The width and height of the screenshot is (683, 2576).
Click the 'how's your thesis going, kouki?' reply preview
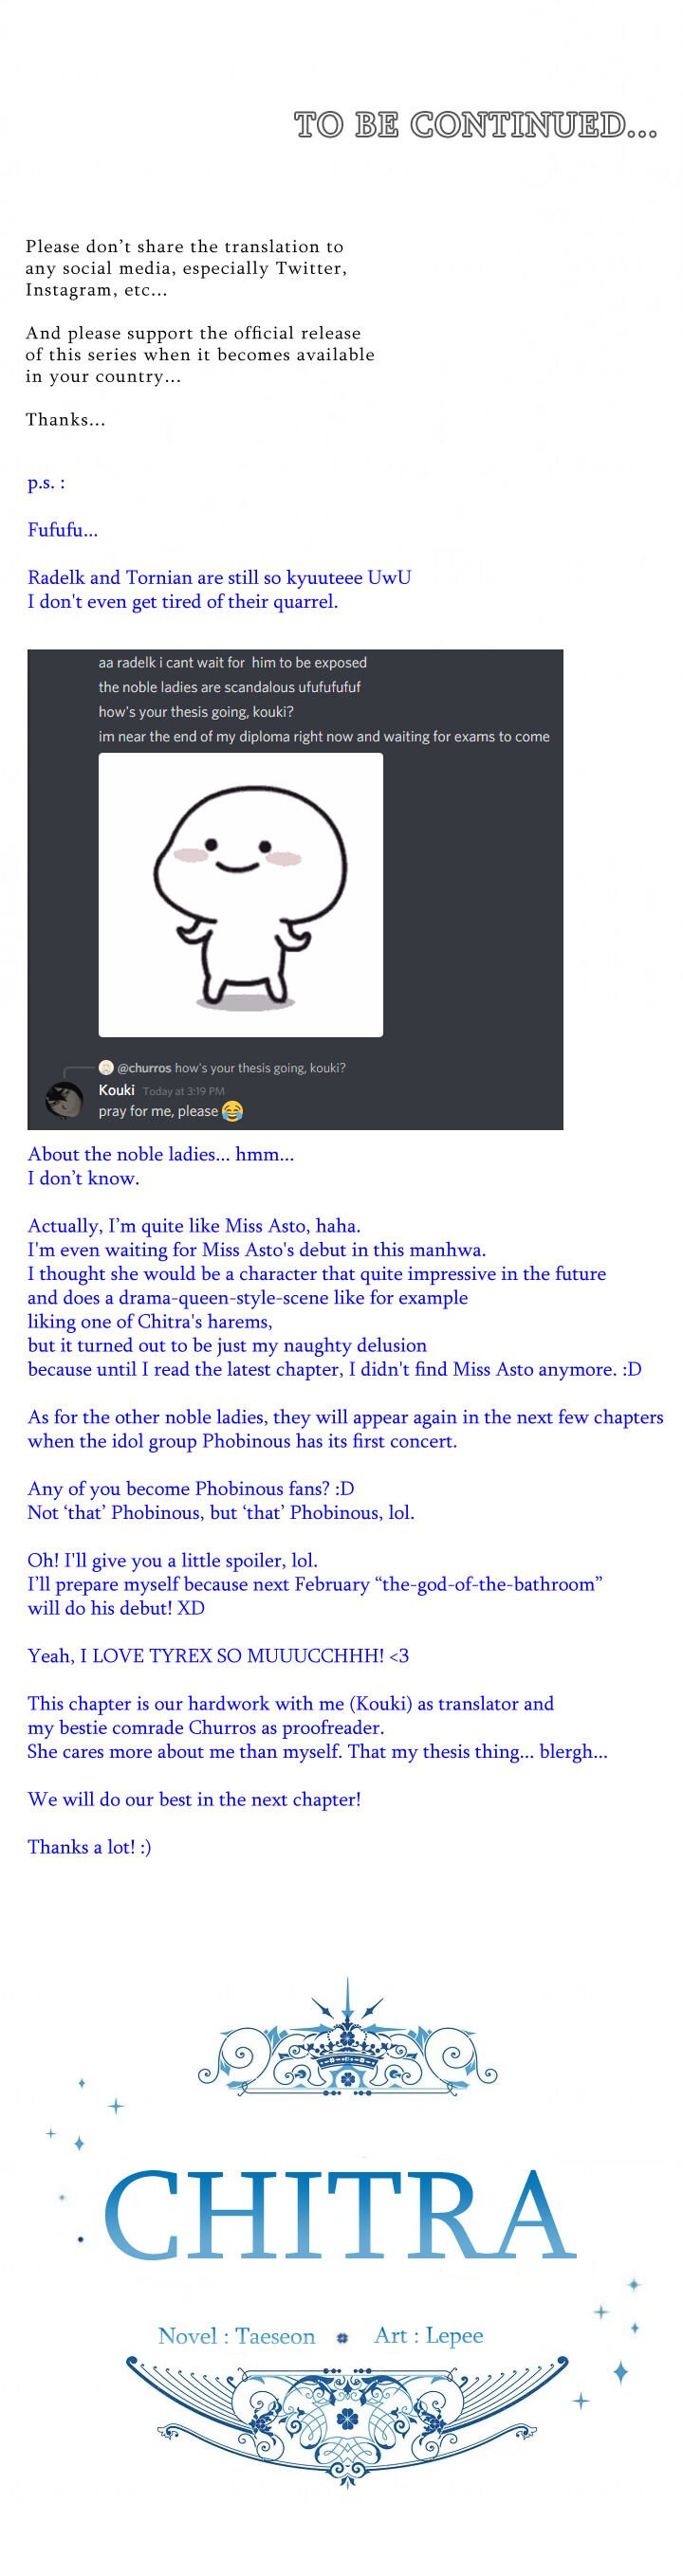[x=260, y=1068]
